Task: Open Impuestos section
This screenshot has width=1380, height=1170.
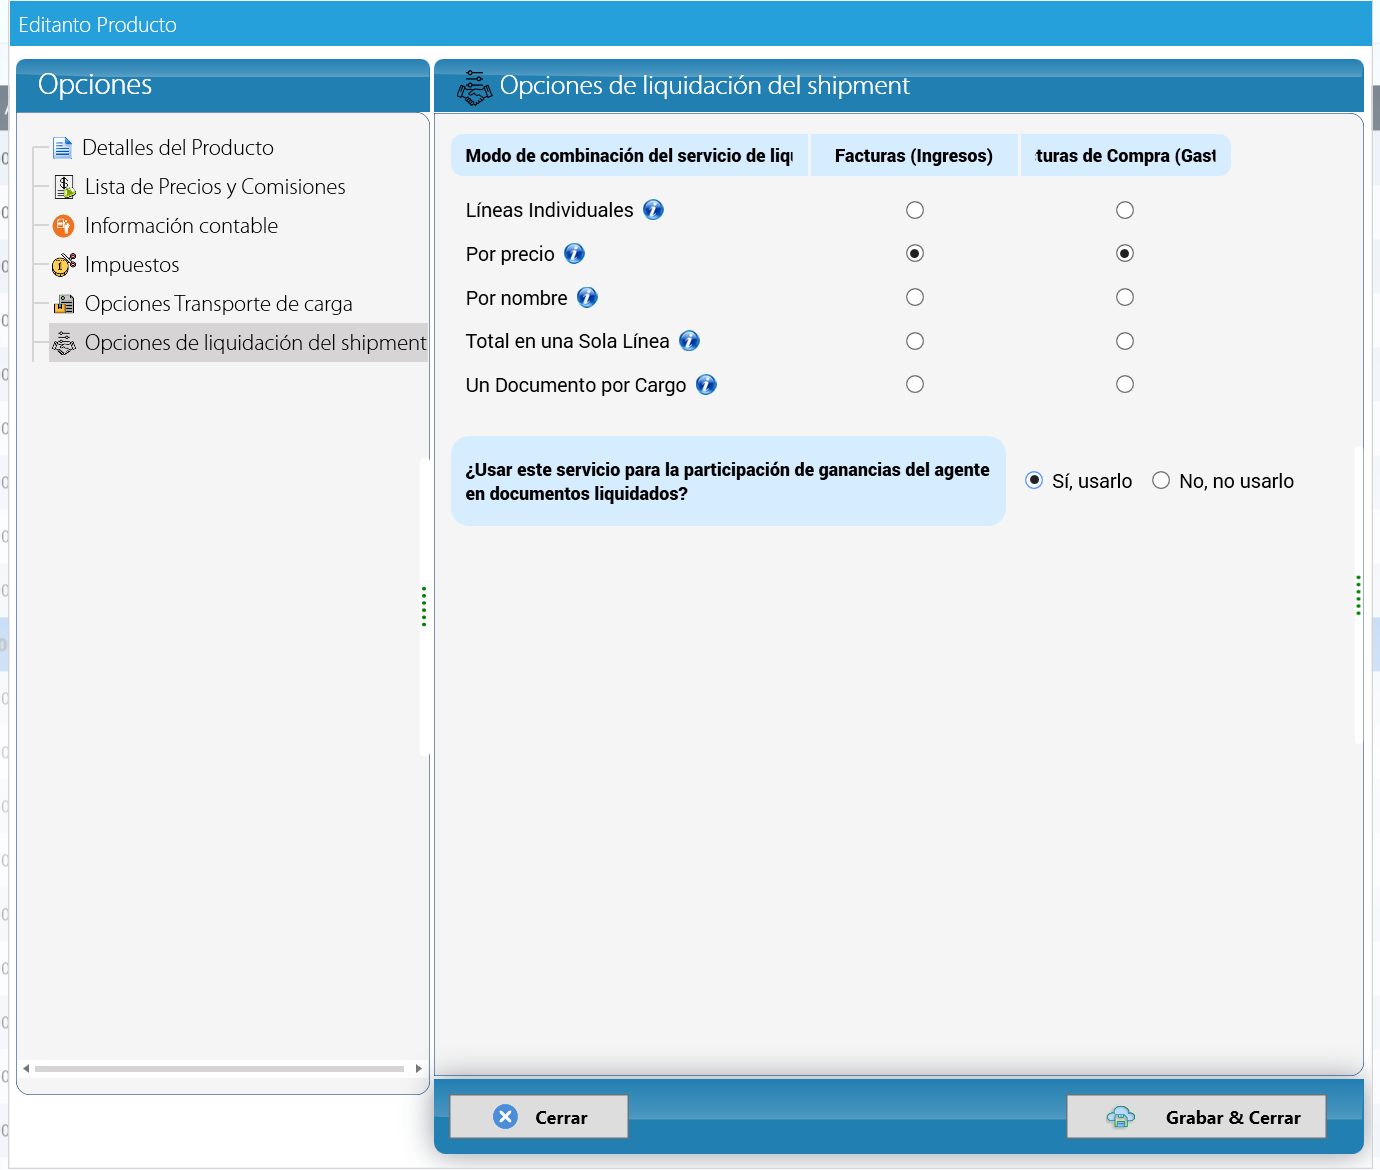Action: coord(132,265)
